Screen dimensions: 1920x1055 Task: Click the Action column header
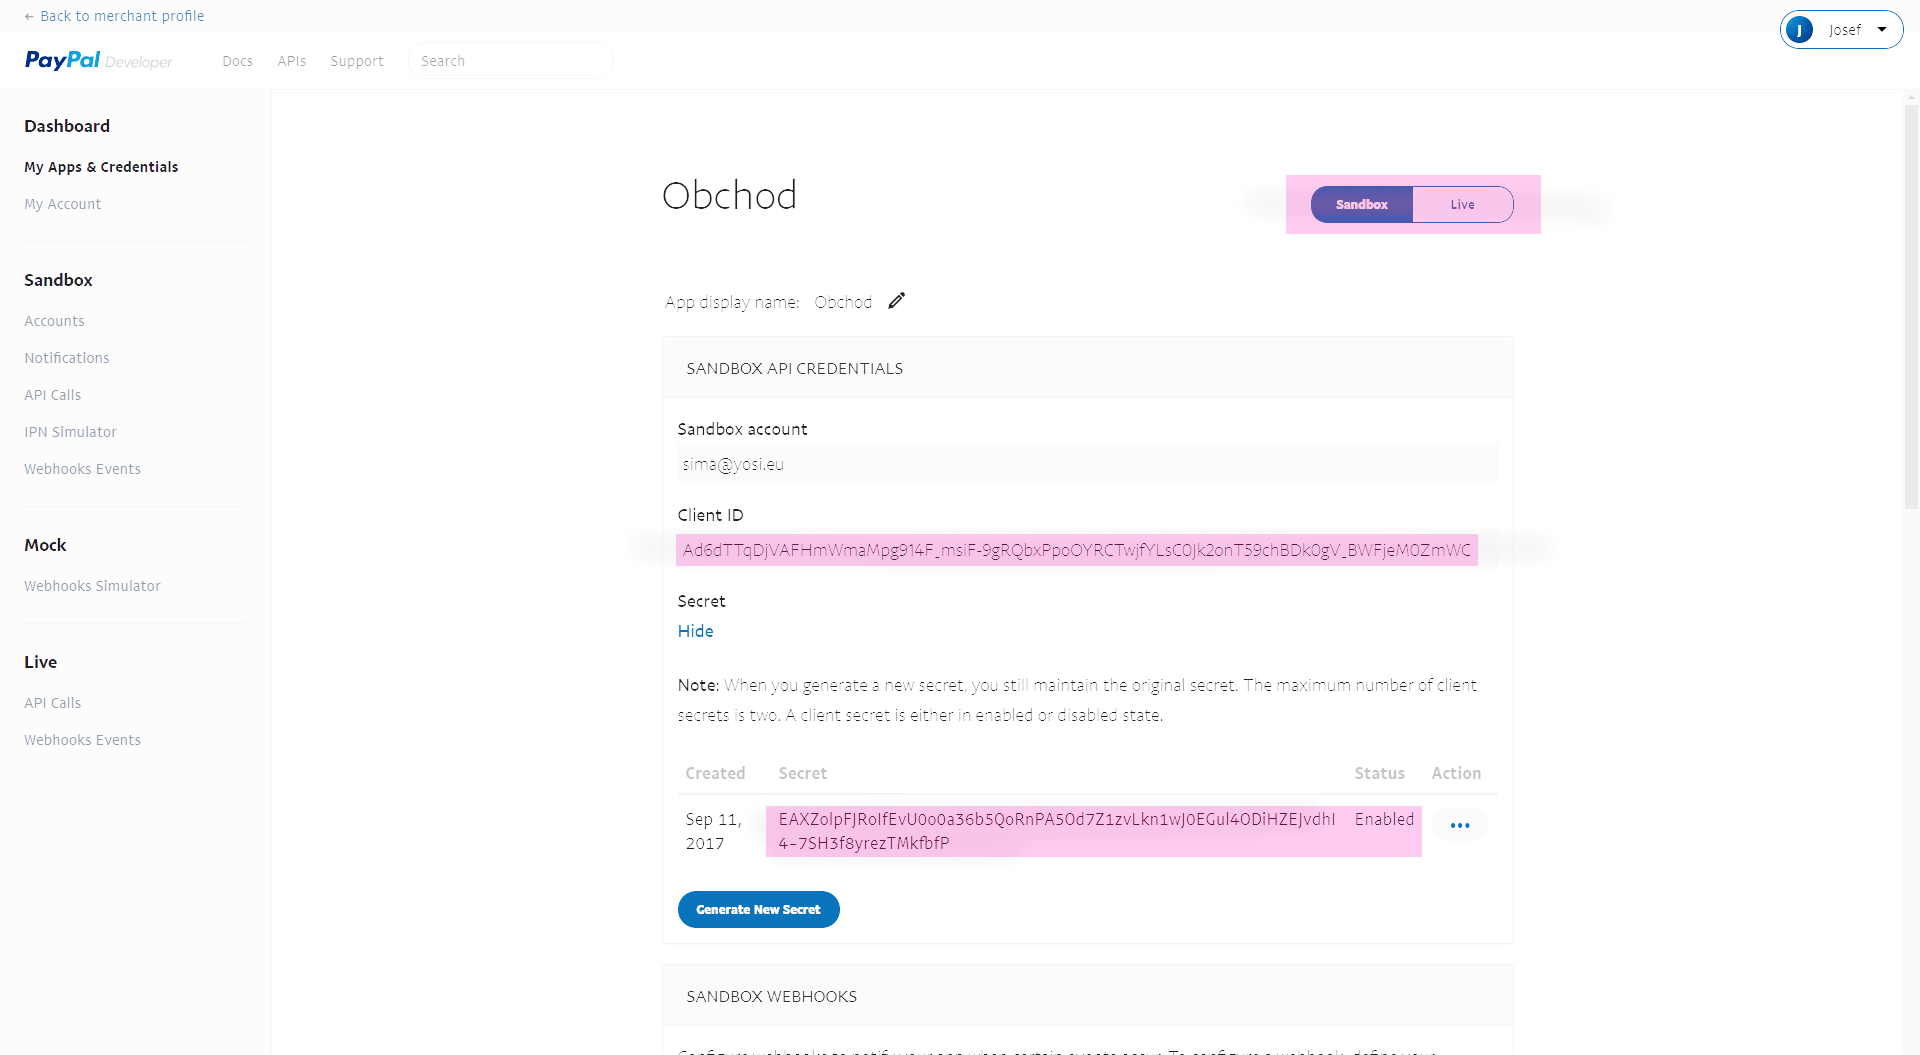[x=1456, y=773]
